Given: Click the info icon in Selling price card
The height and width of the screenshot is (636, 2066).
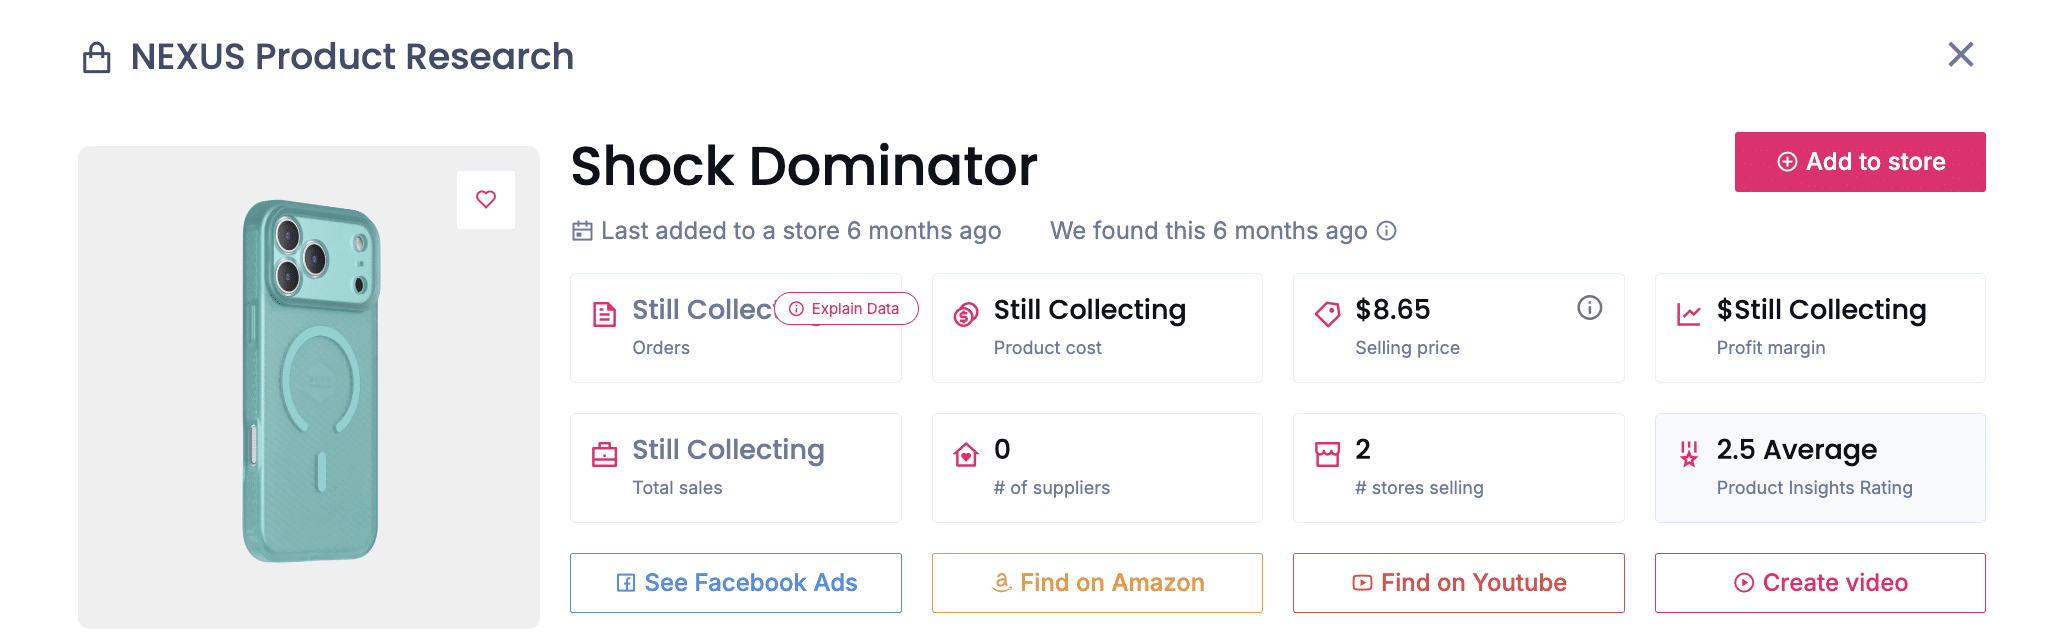Looking at the screenshot, I should click(x=1589, y=308).
